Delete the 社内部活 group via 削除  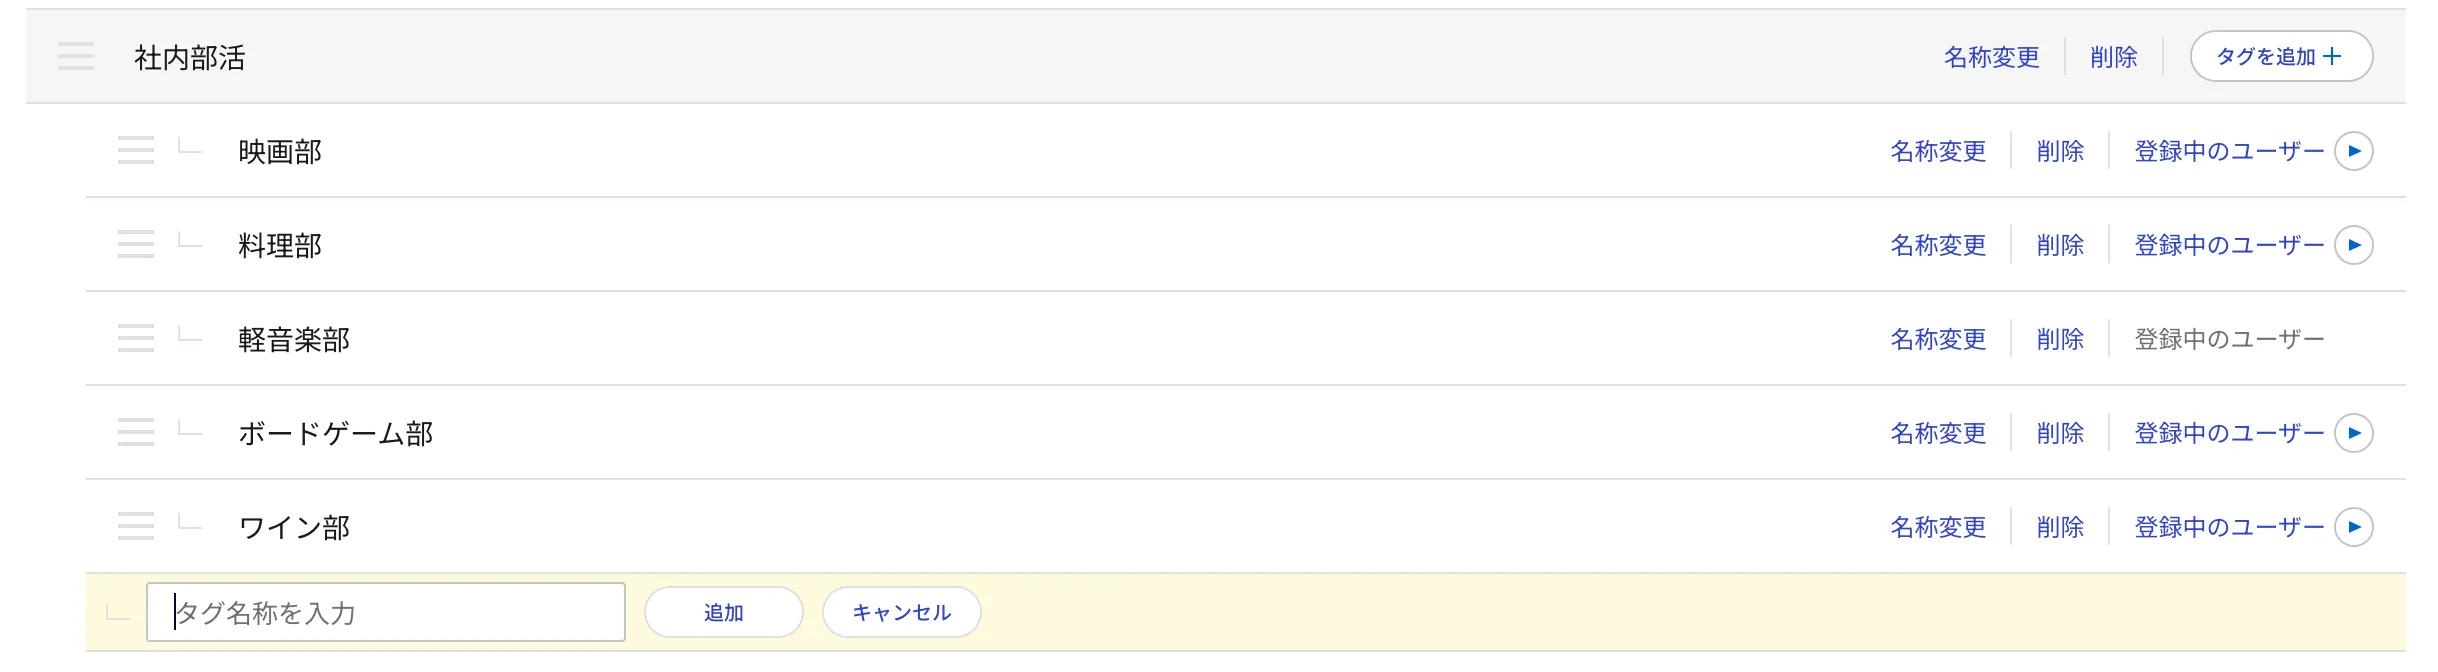pyautogui.click(x=2113, y=57)
